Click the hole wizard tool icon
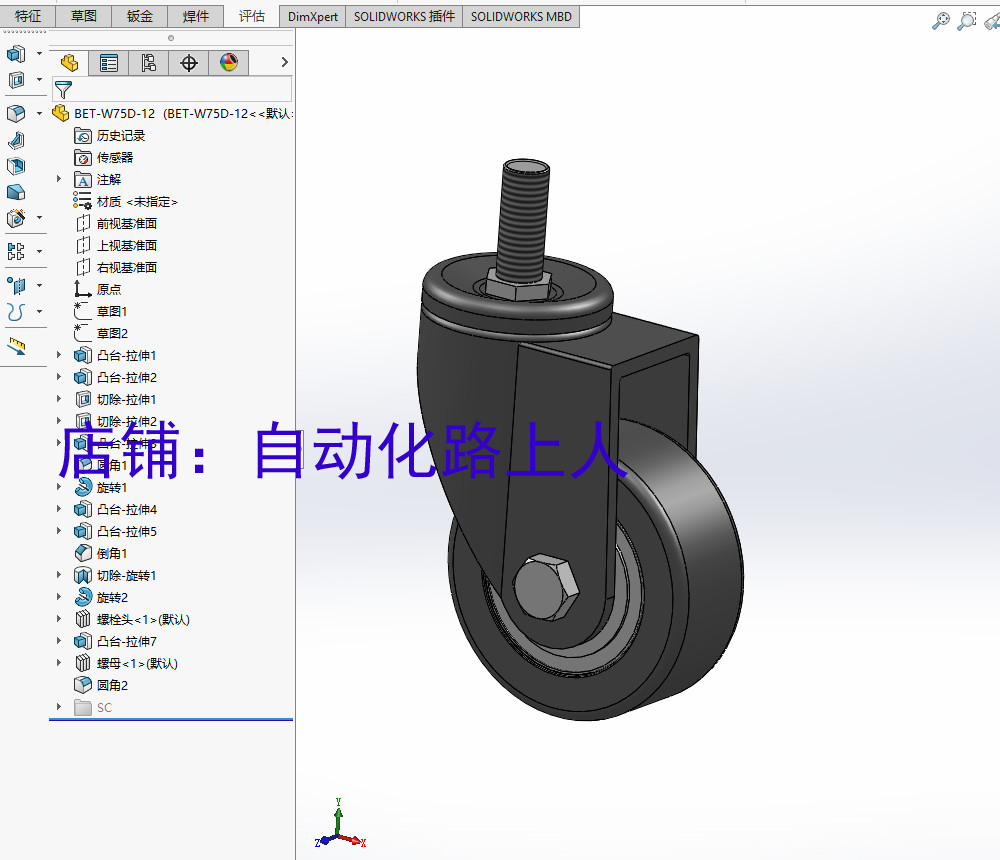 16,218
